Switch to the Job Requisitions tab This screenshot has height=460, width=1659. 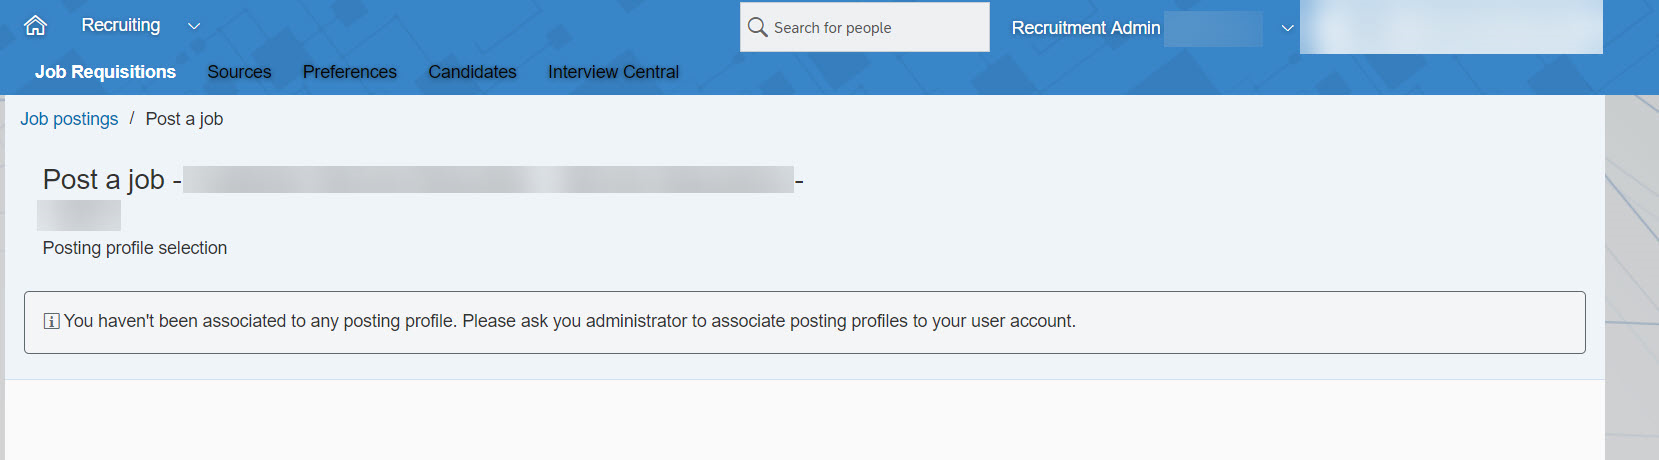pos(105,72)
